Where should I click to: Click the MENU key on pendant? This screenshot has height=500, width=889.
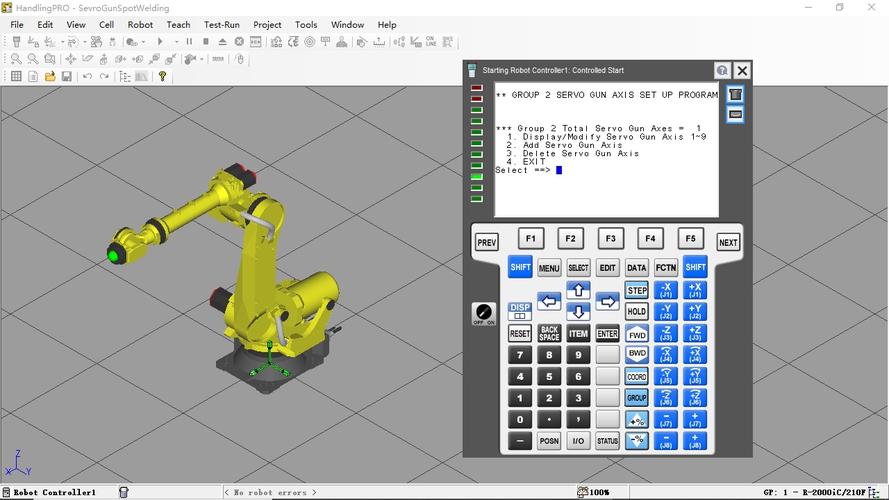[549, 268]
